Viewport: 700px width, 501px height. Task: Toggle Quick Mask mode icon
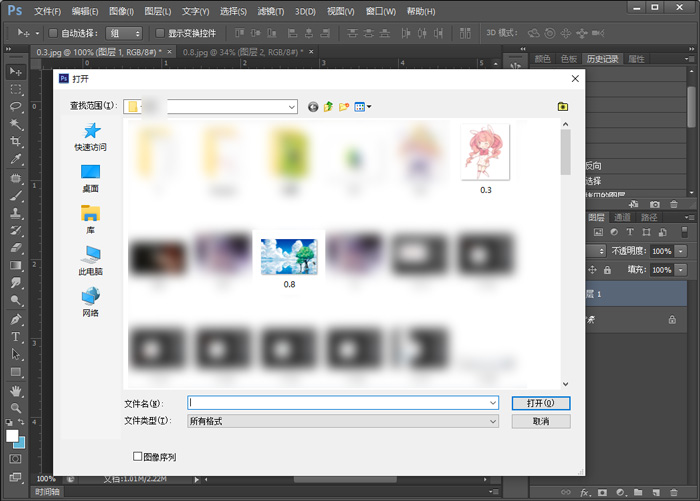click(15, 459)
